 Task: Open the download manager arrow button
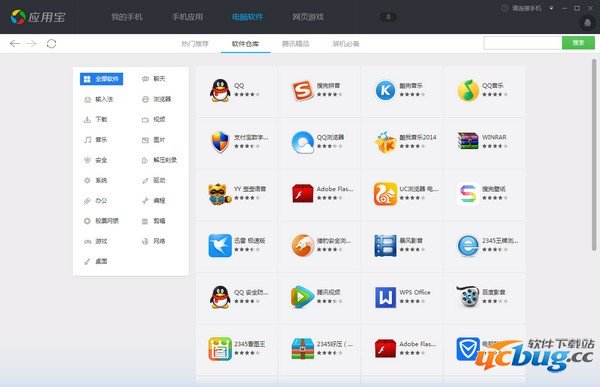coord(388,17)
